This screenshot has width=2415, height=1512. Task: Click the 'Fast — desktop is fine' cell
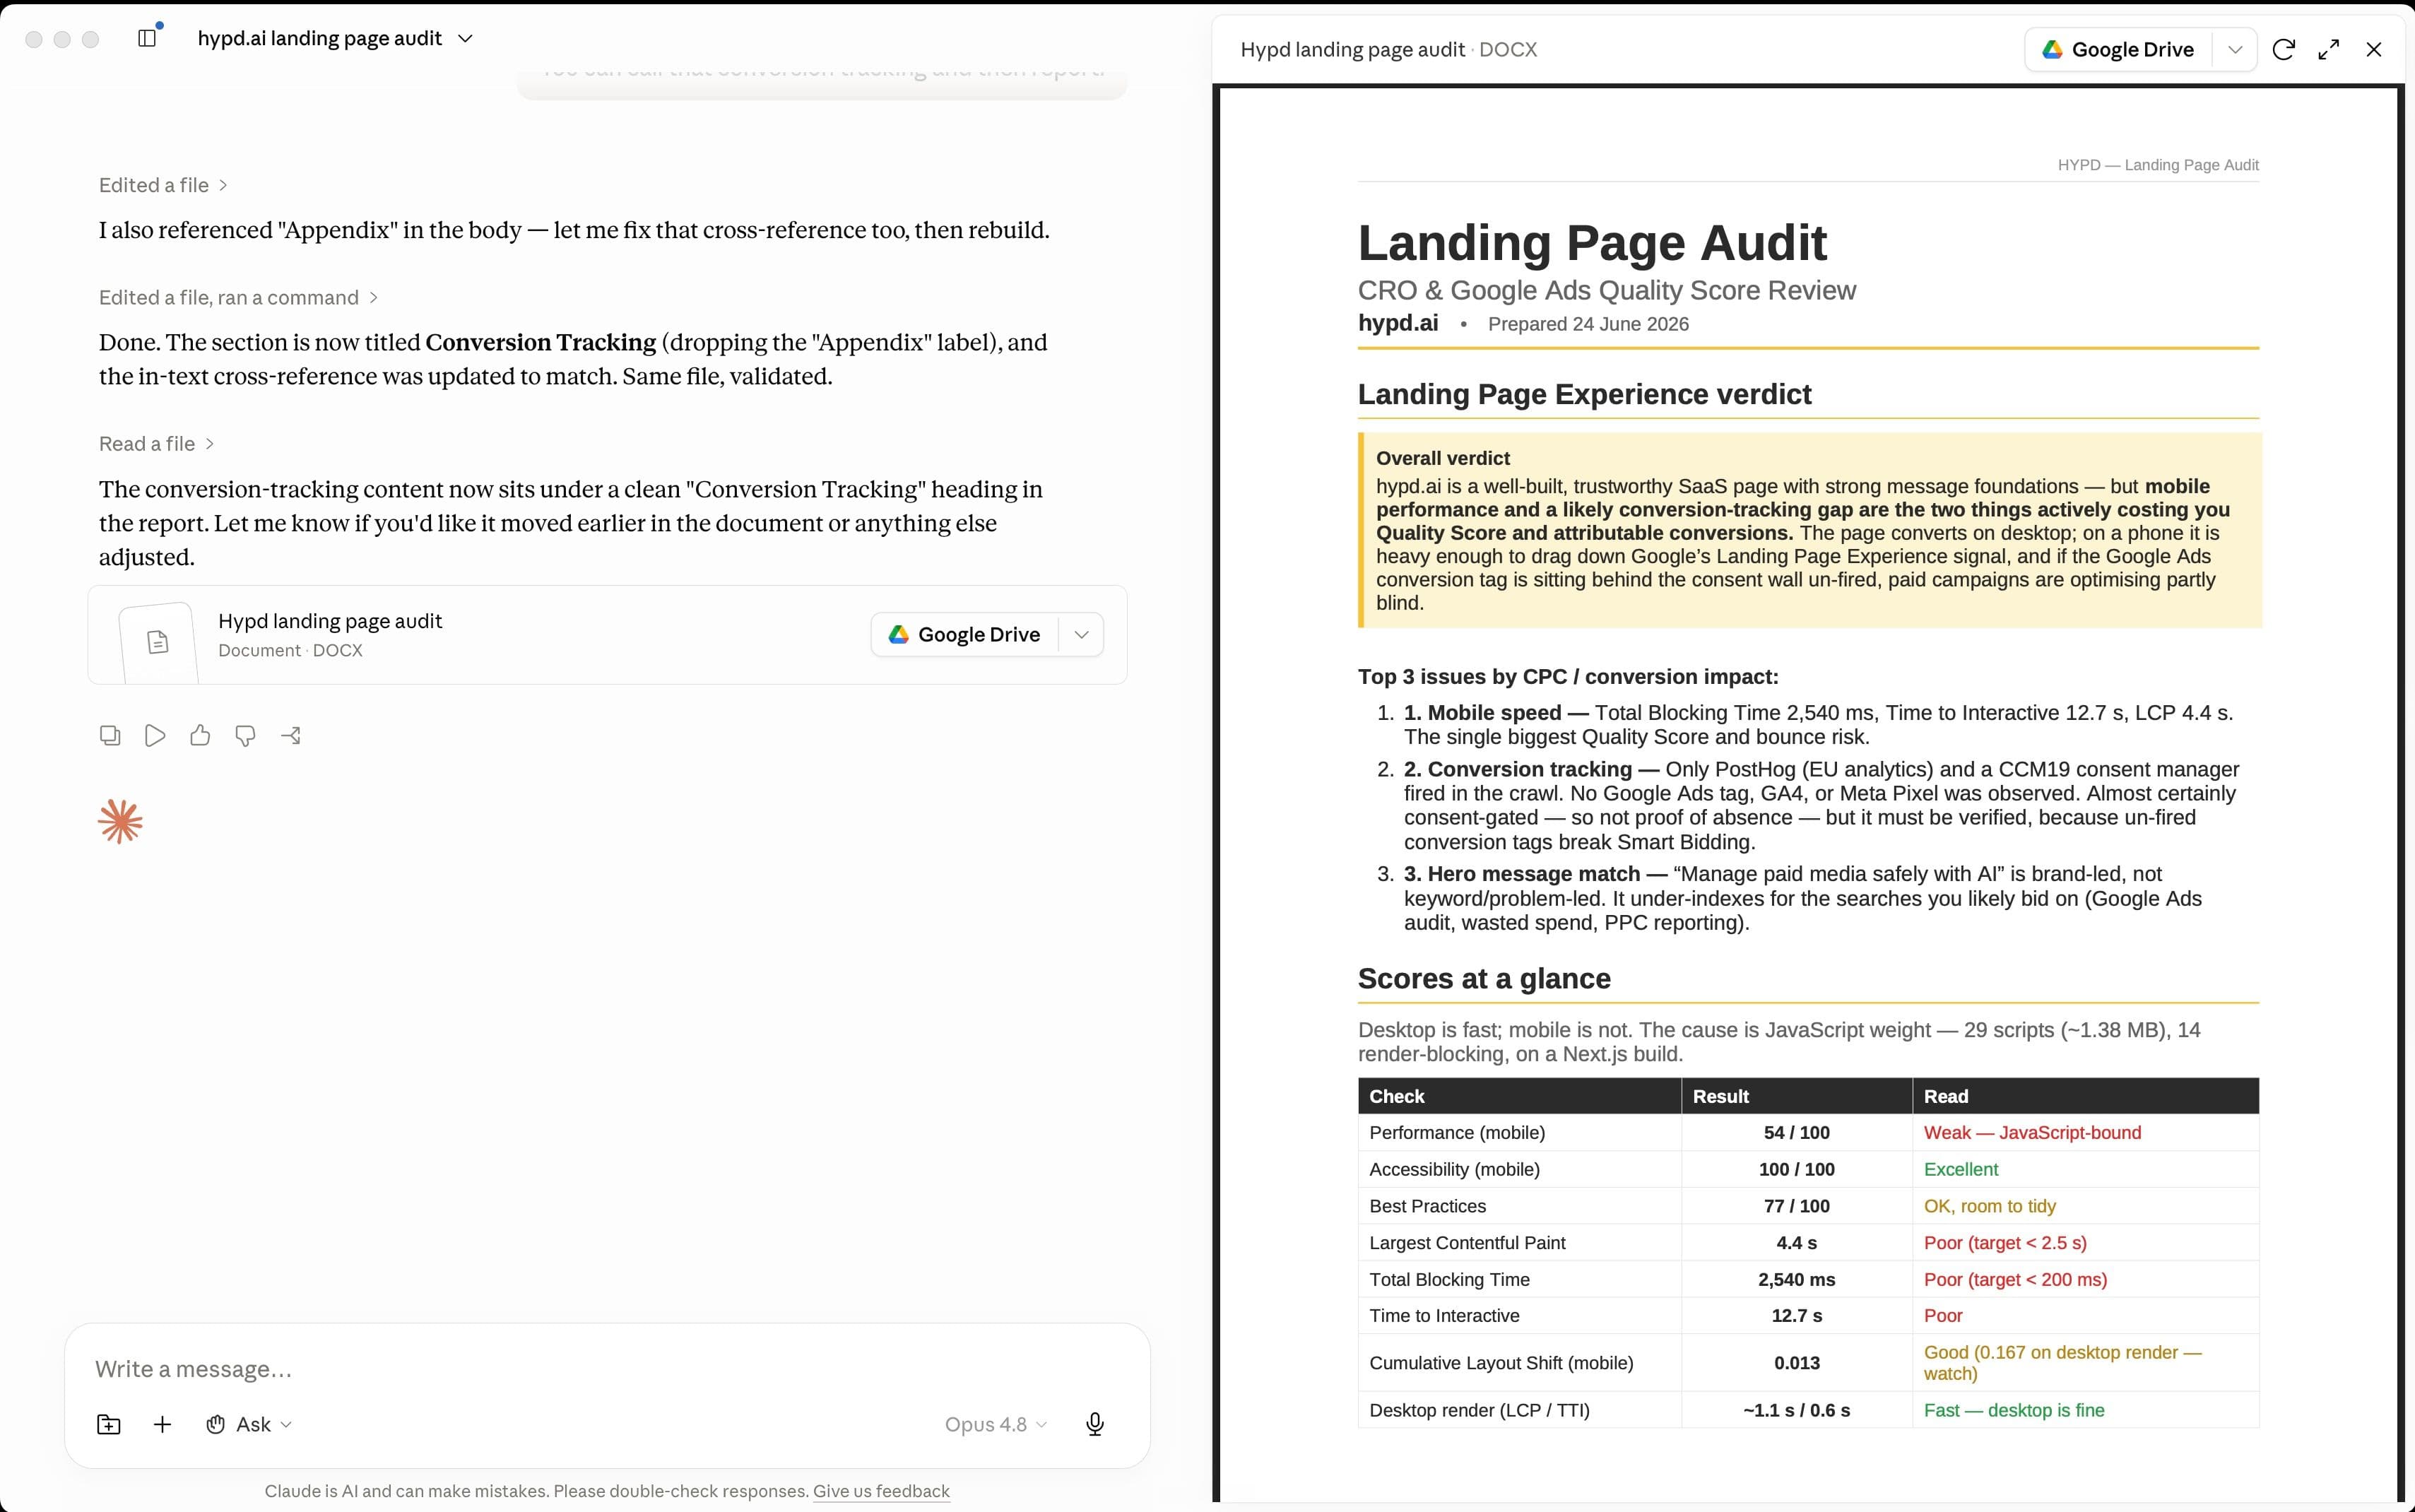[2085, 1410]
